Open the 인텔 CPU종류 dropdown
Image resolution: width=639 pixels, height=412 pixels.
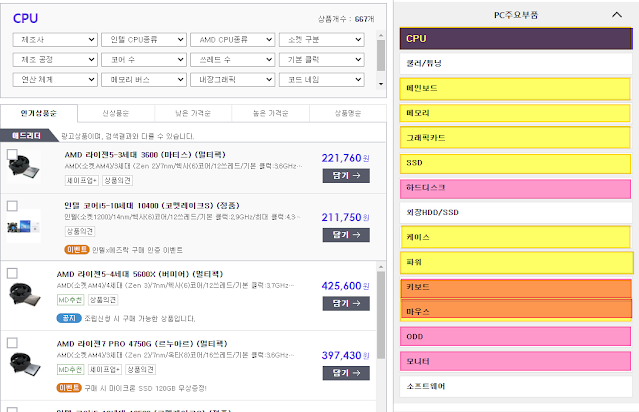pyautogui.click(x=144, y=40)
